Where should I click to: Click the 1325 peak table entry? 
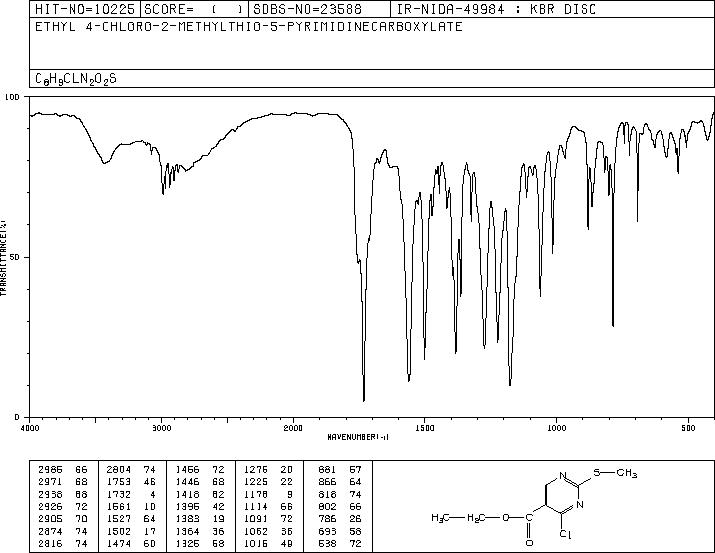tap(200, 543)
